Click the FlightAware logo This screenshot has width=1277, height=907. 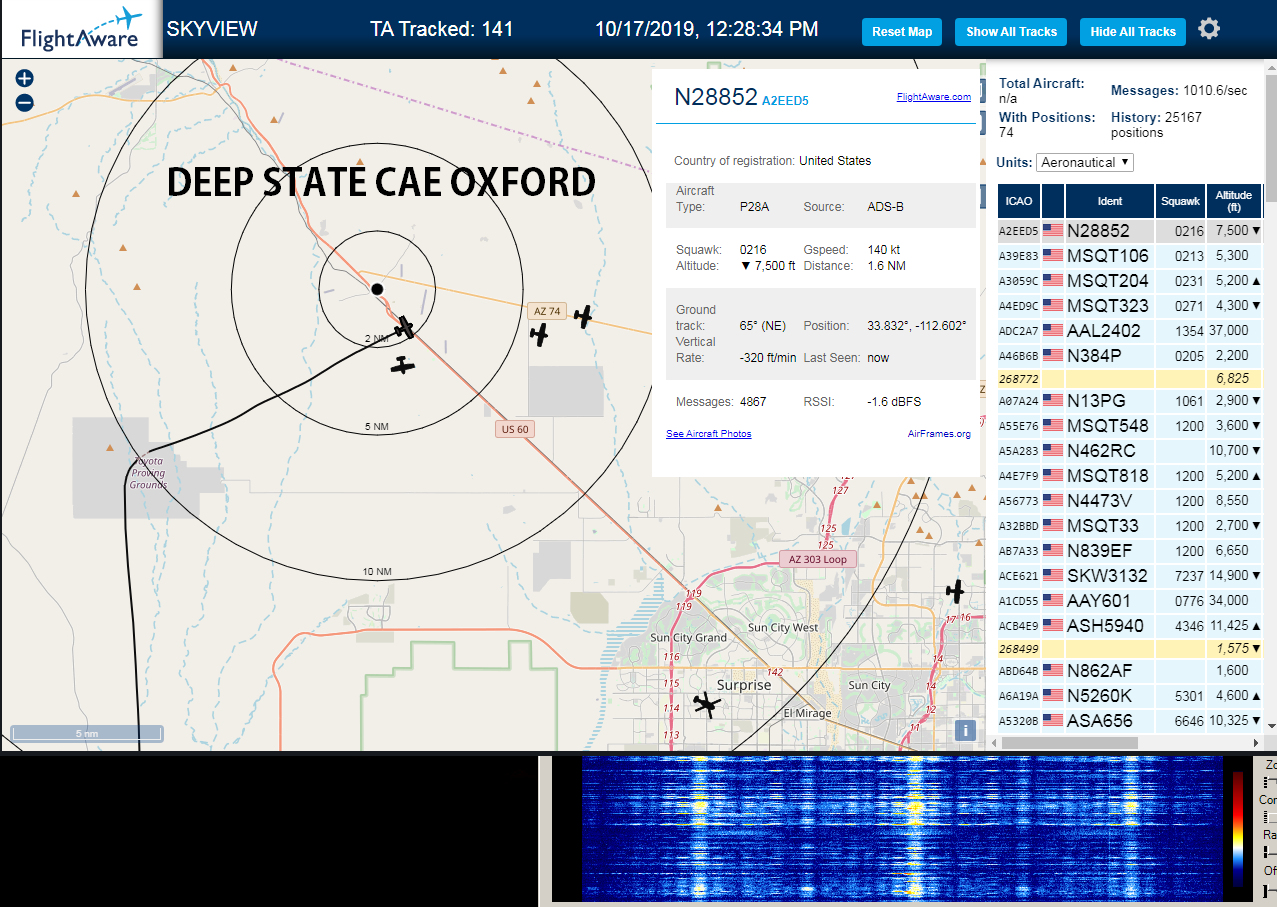pos(81,29)
